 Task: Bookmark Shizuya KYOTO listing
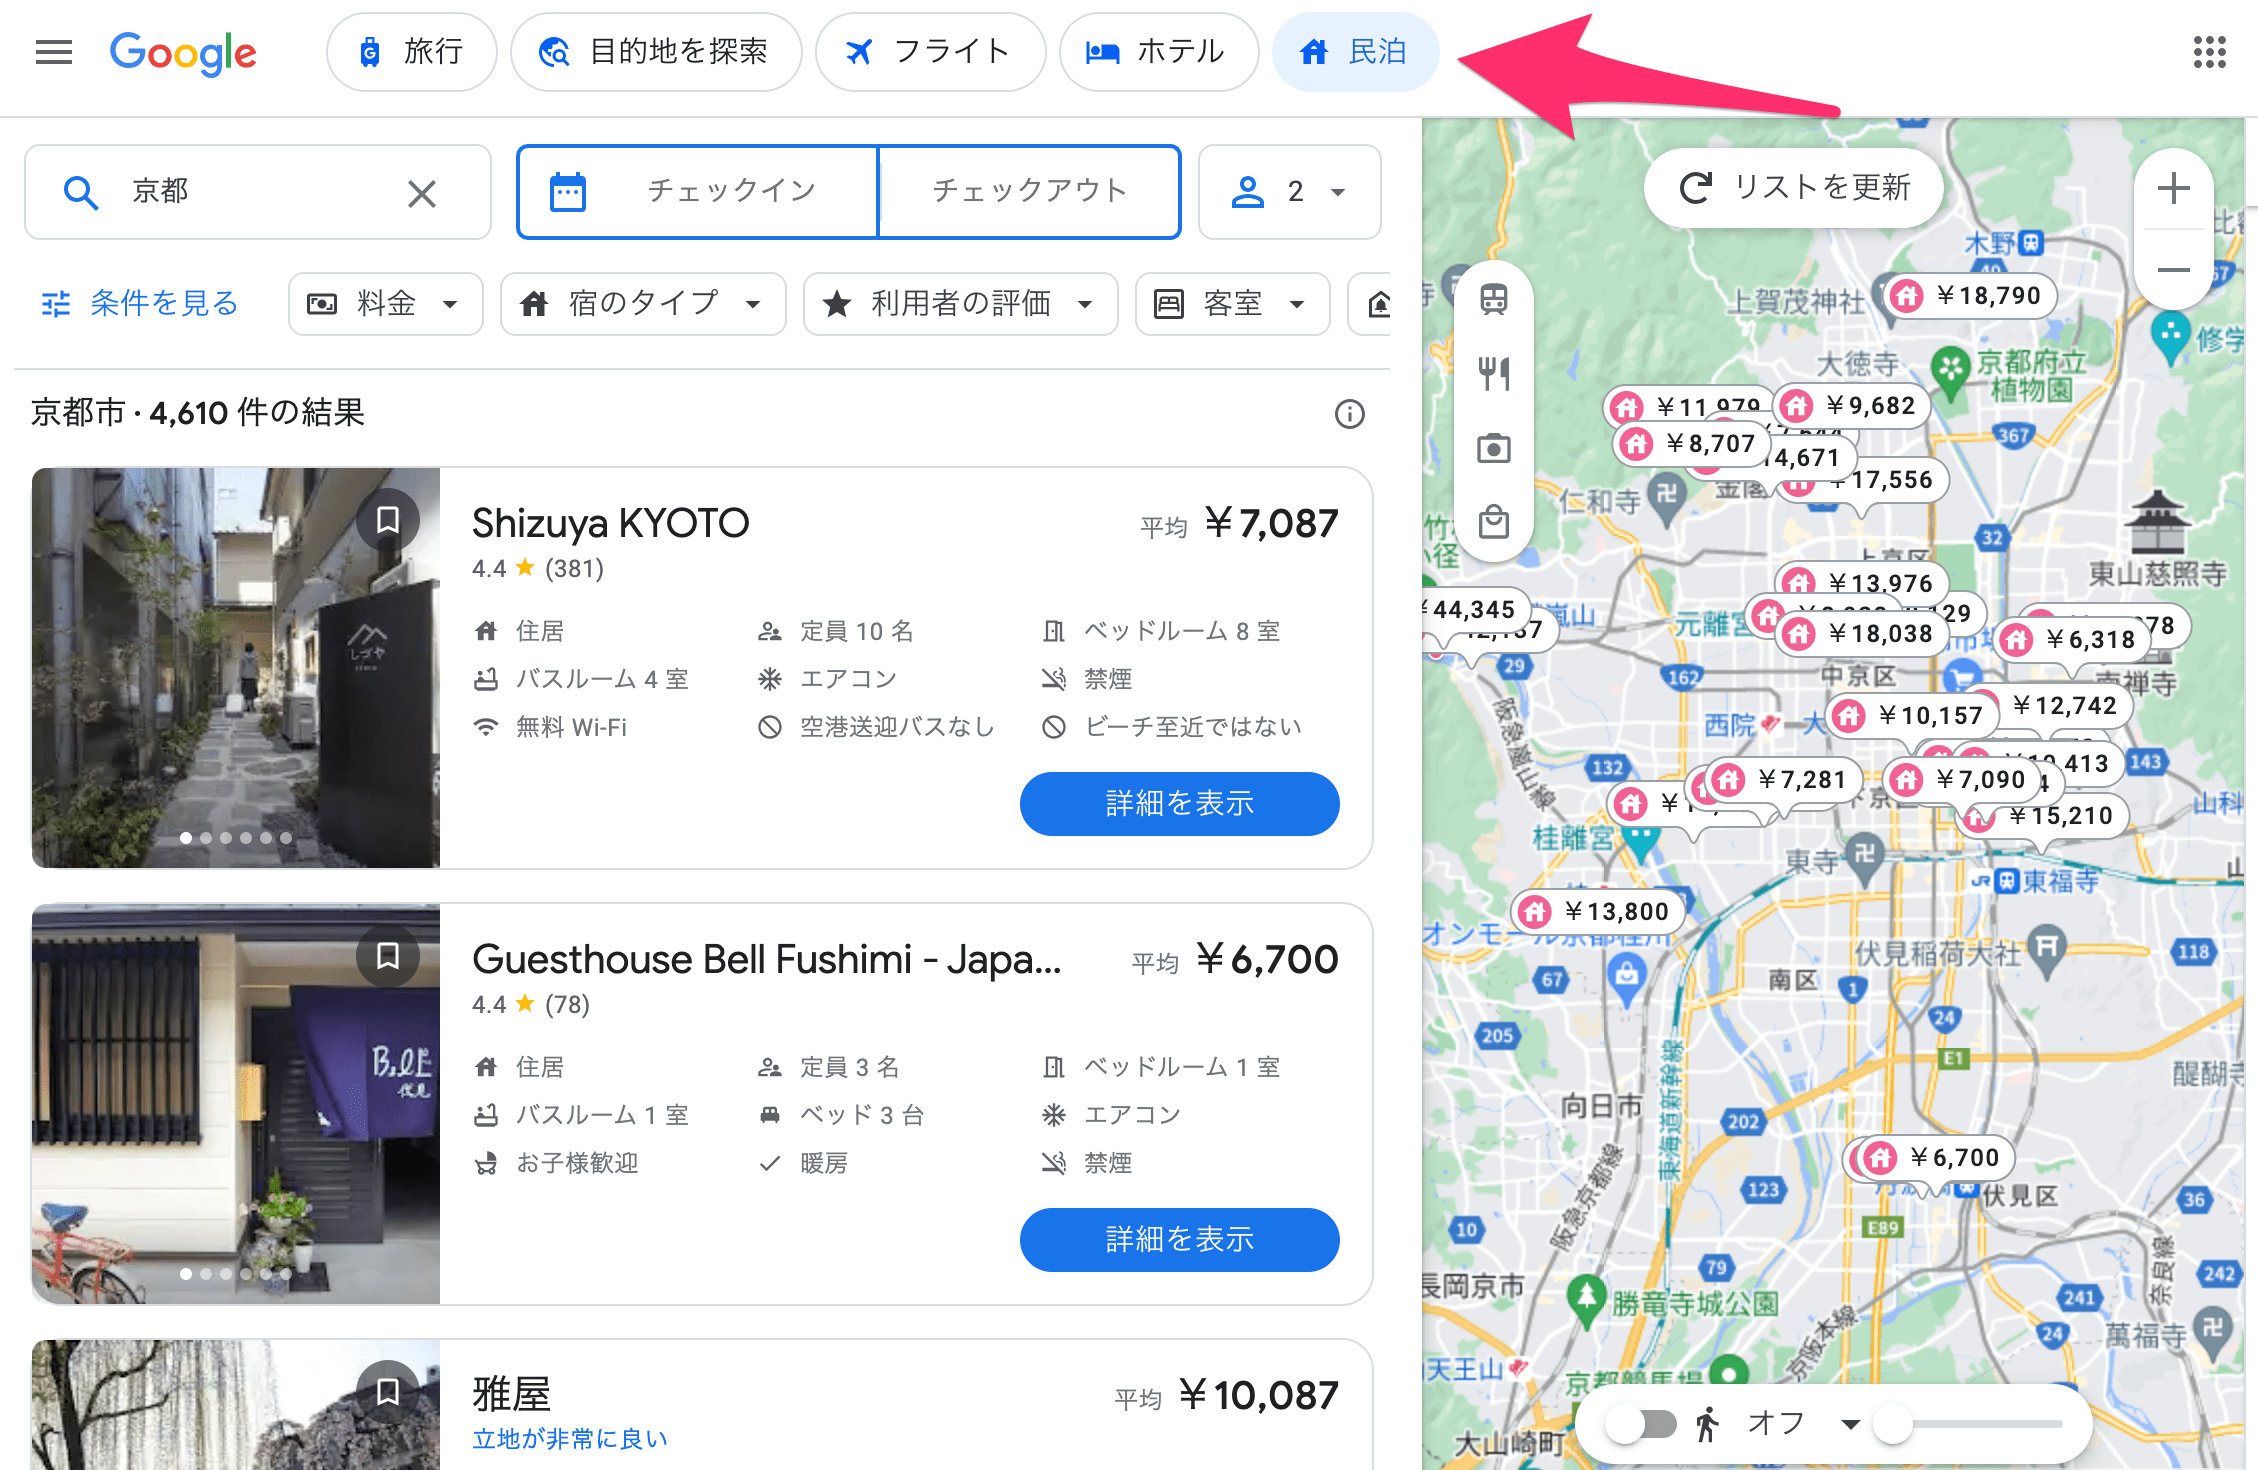[x=388, y=519]
